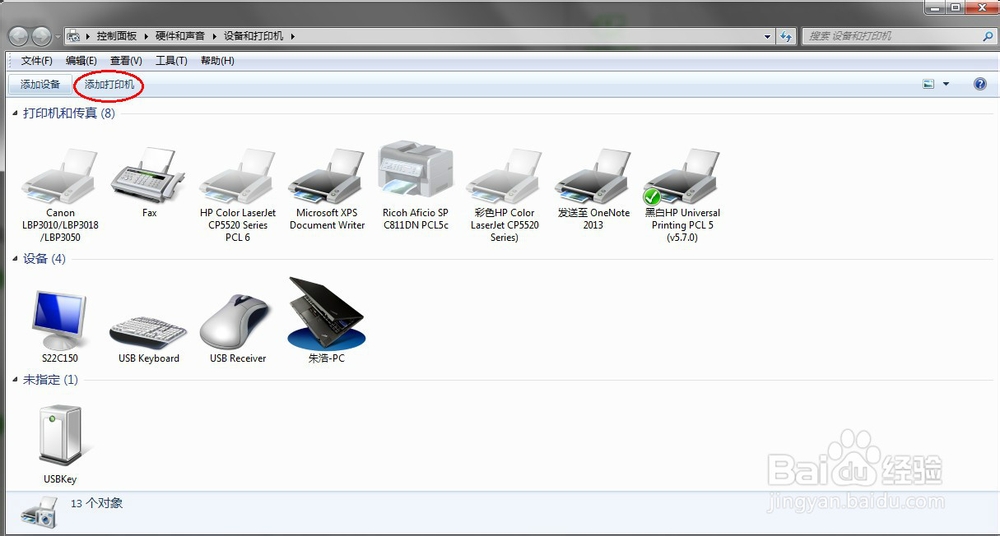Click the search magnifier icon
Viewport: 1000px width, 536px height.
(987, 36)
